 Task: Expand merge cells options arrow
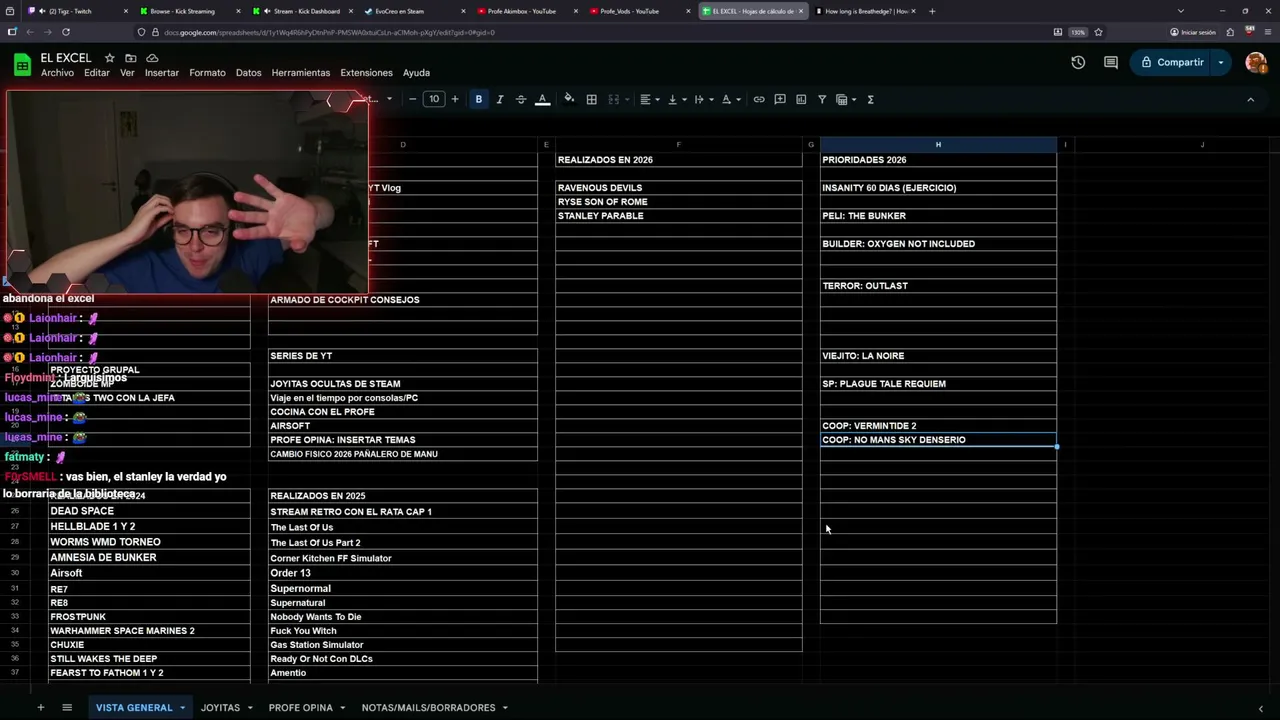tap(627, 99)
